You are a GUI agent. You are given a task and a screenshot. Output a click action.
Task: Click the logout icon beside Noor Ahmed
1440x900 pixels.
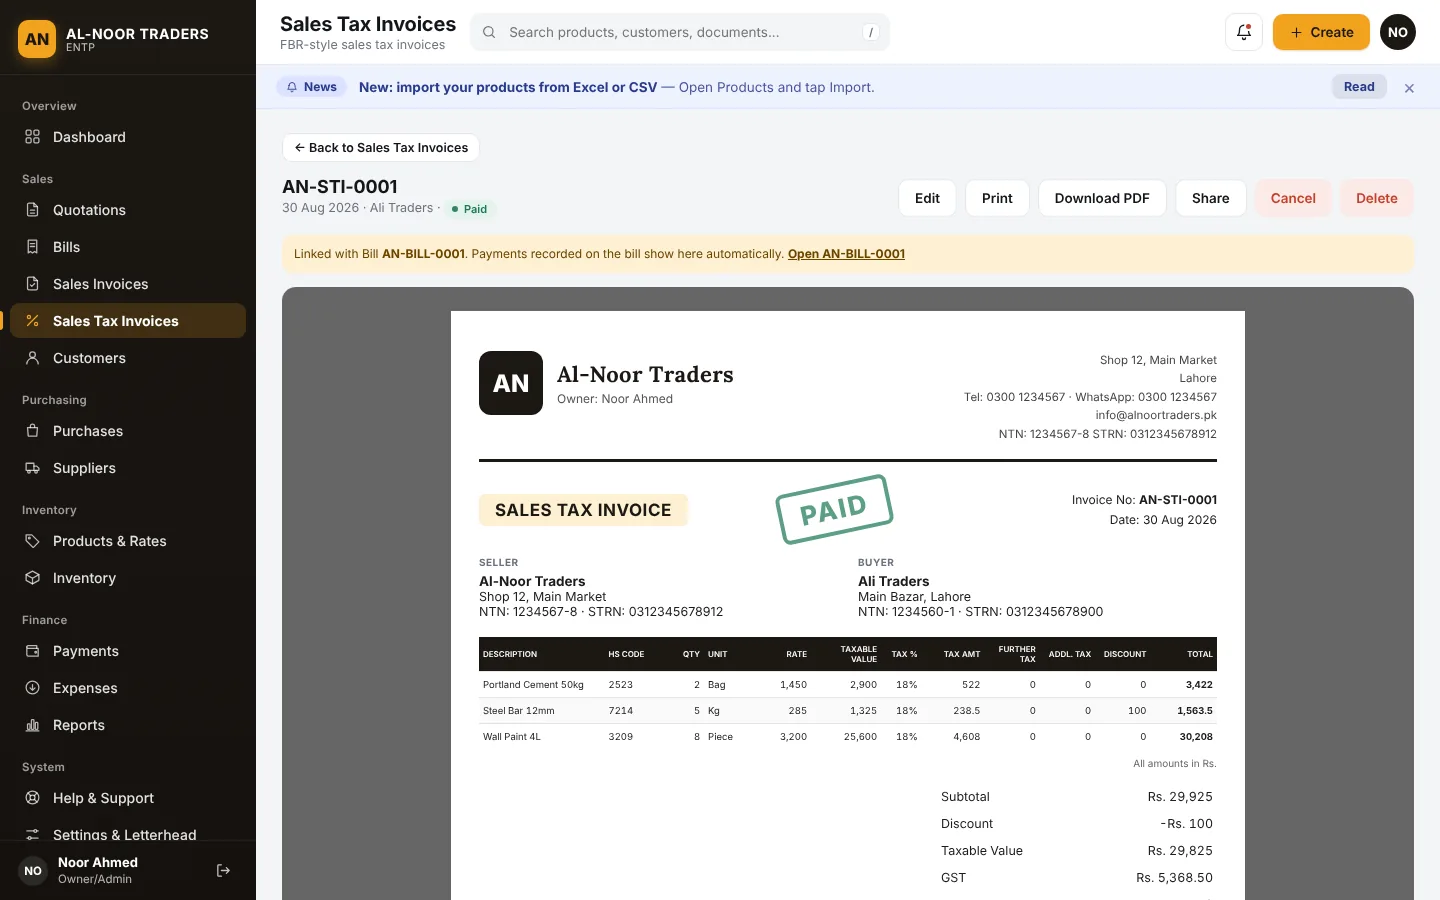(x=223, y=871)
